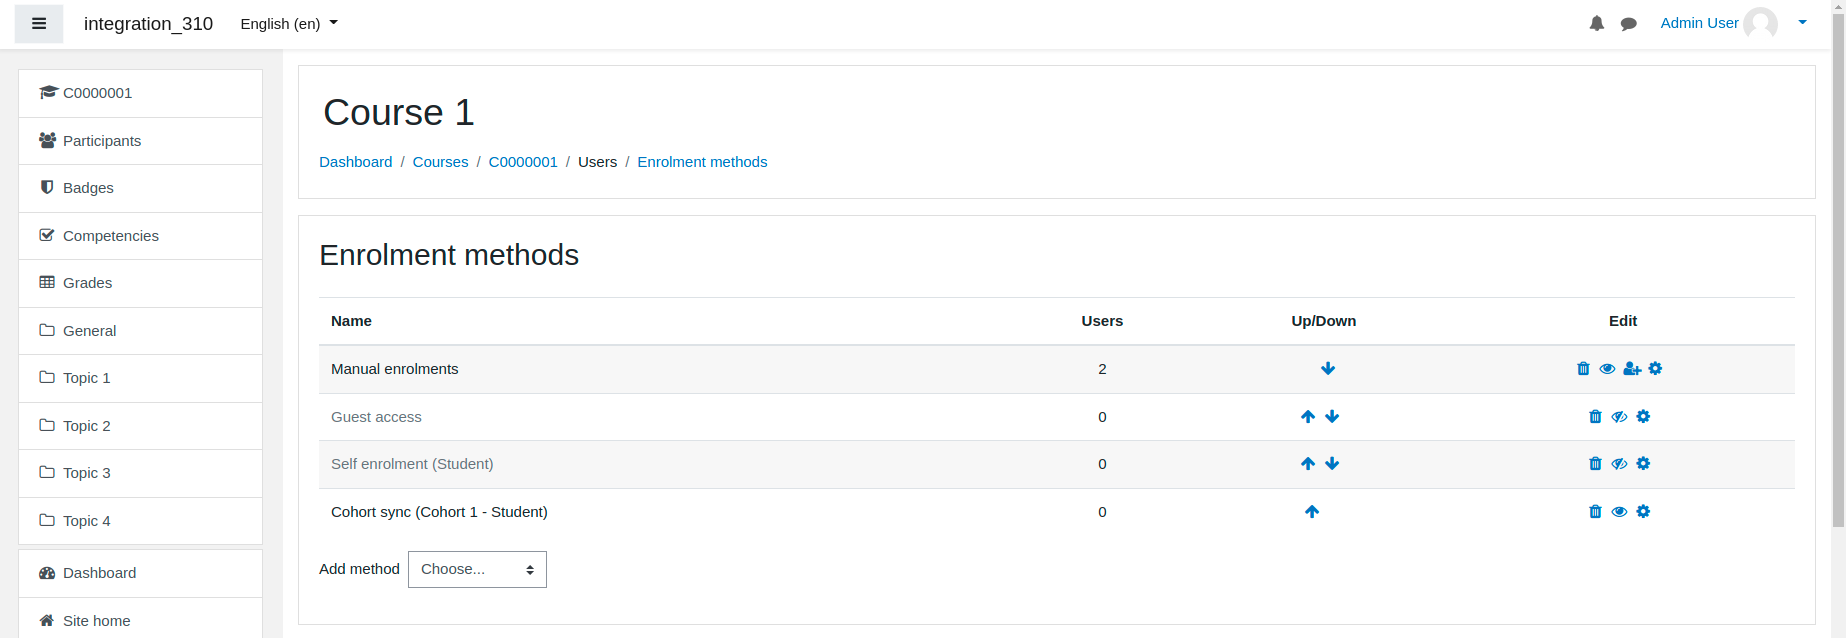Edit Self enrolment settings gear

point(1643,464)
